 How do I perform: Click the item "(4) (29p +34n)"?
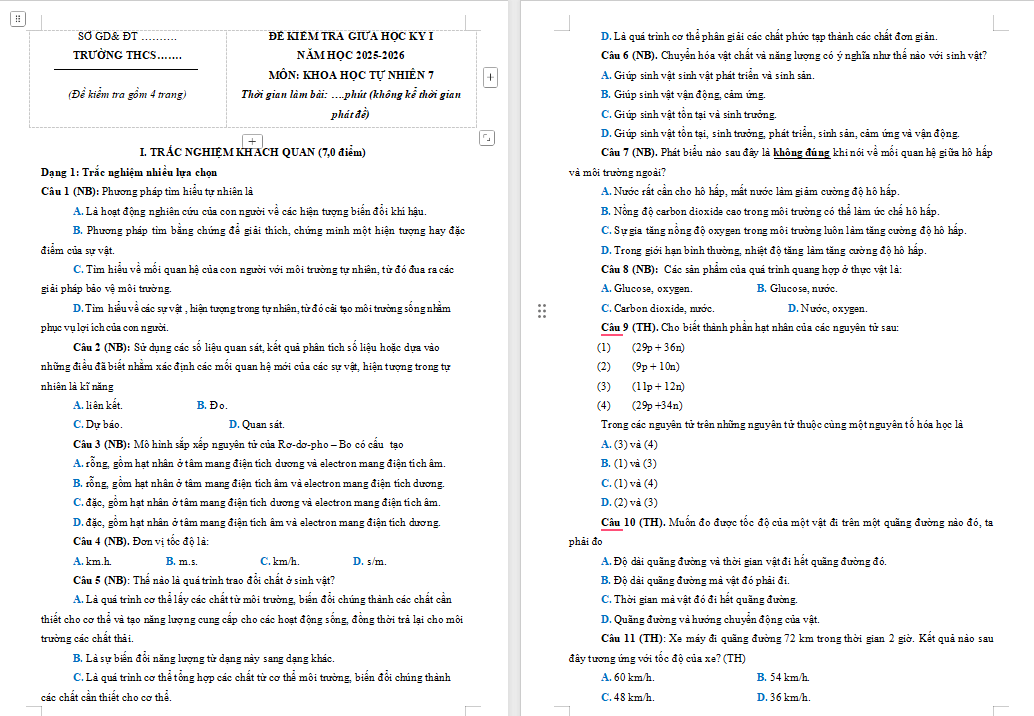coord(640,405)
